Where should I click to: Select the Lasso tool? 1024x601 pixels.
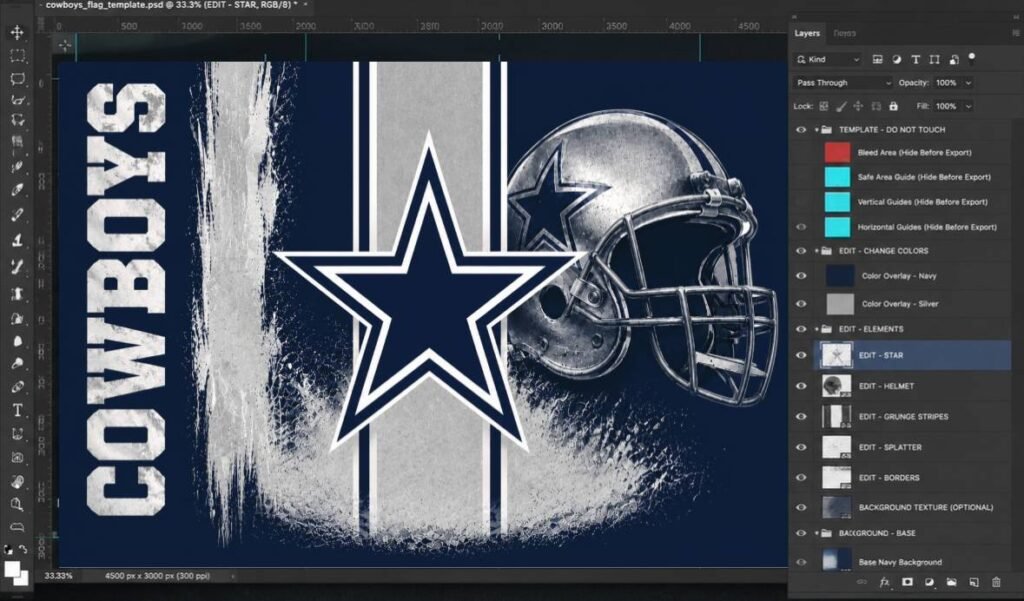[18, 79]
